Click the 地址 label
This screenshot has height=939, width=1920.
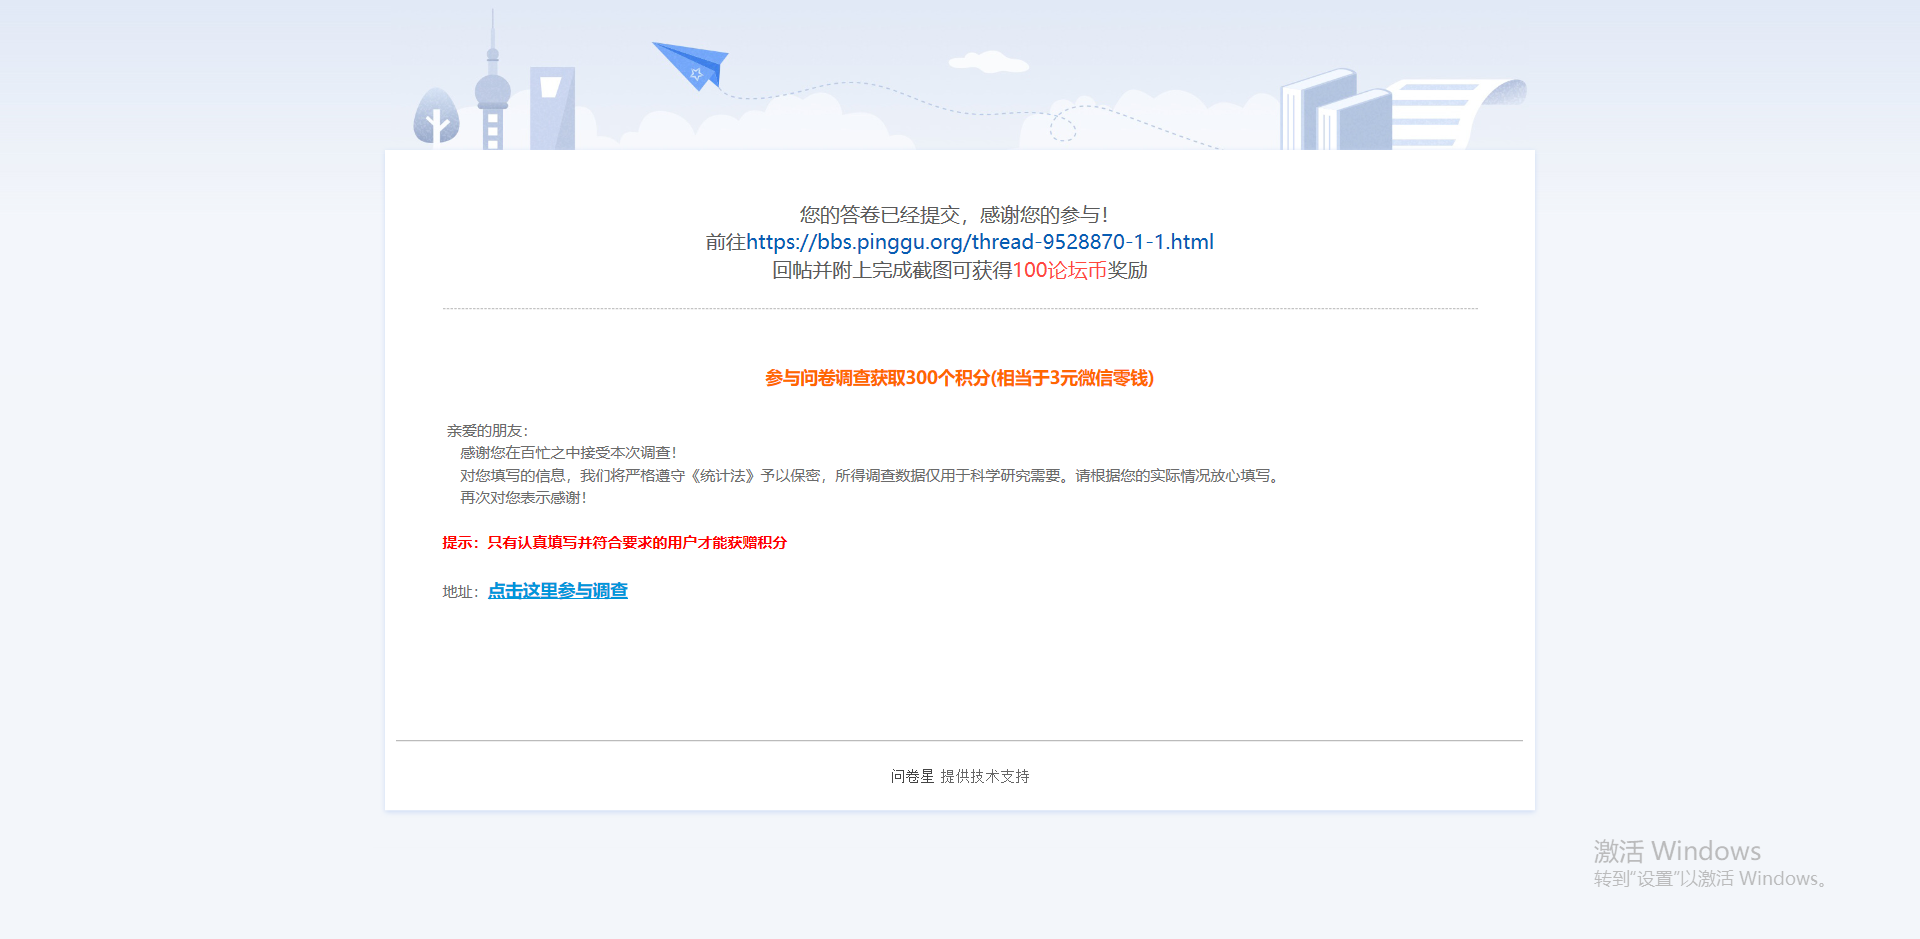pyautogui.click(x=461, y=592)
